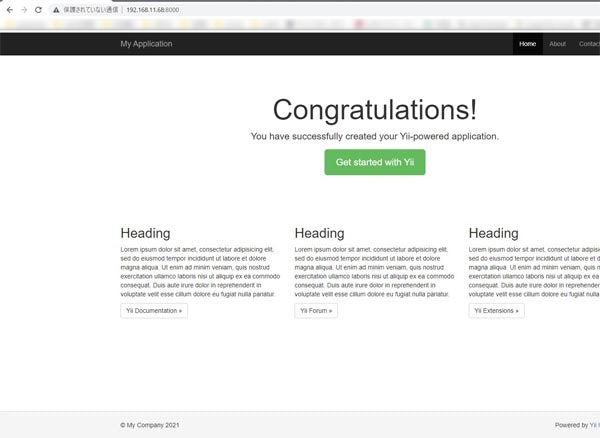Image resolution: width=600 pixels, height=438 pixels.
Task: Open the About navigation item
Action: pos(557,44)
